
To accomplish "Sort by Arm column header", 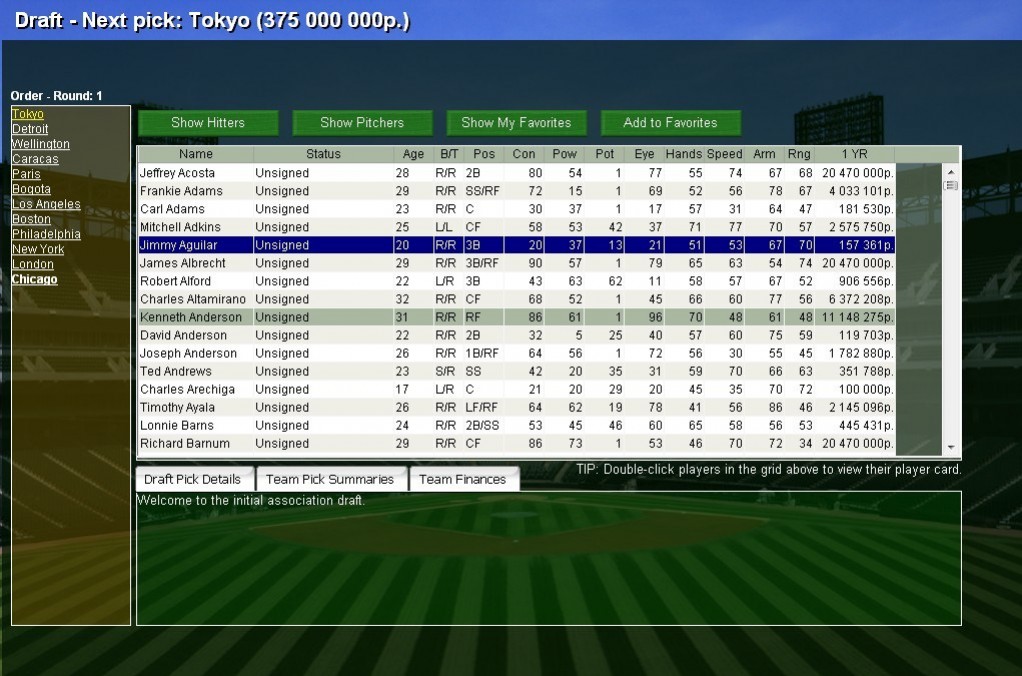I will click(764, 154).
